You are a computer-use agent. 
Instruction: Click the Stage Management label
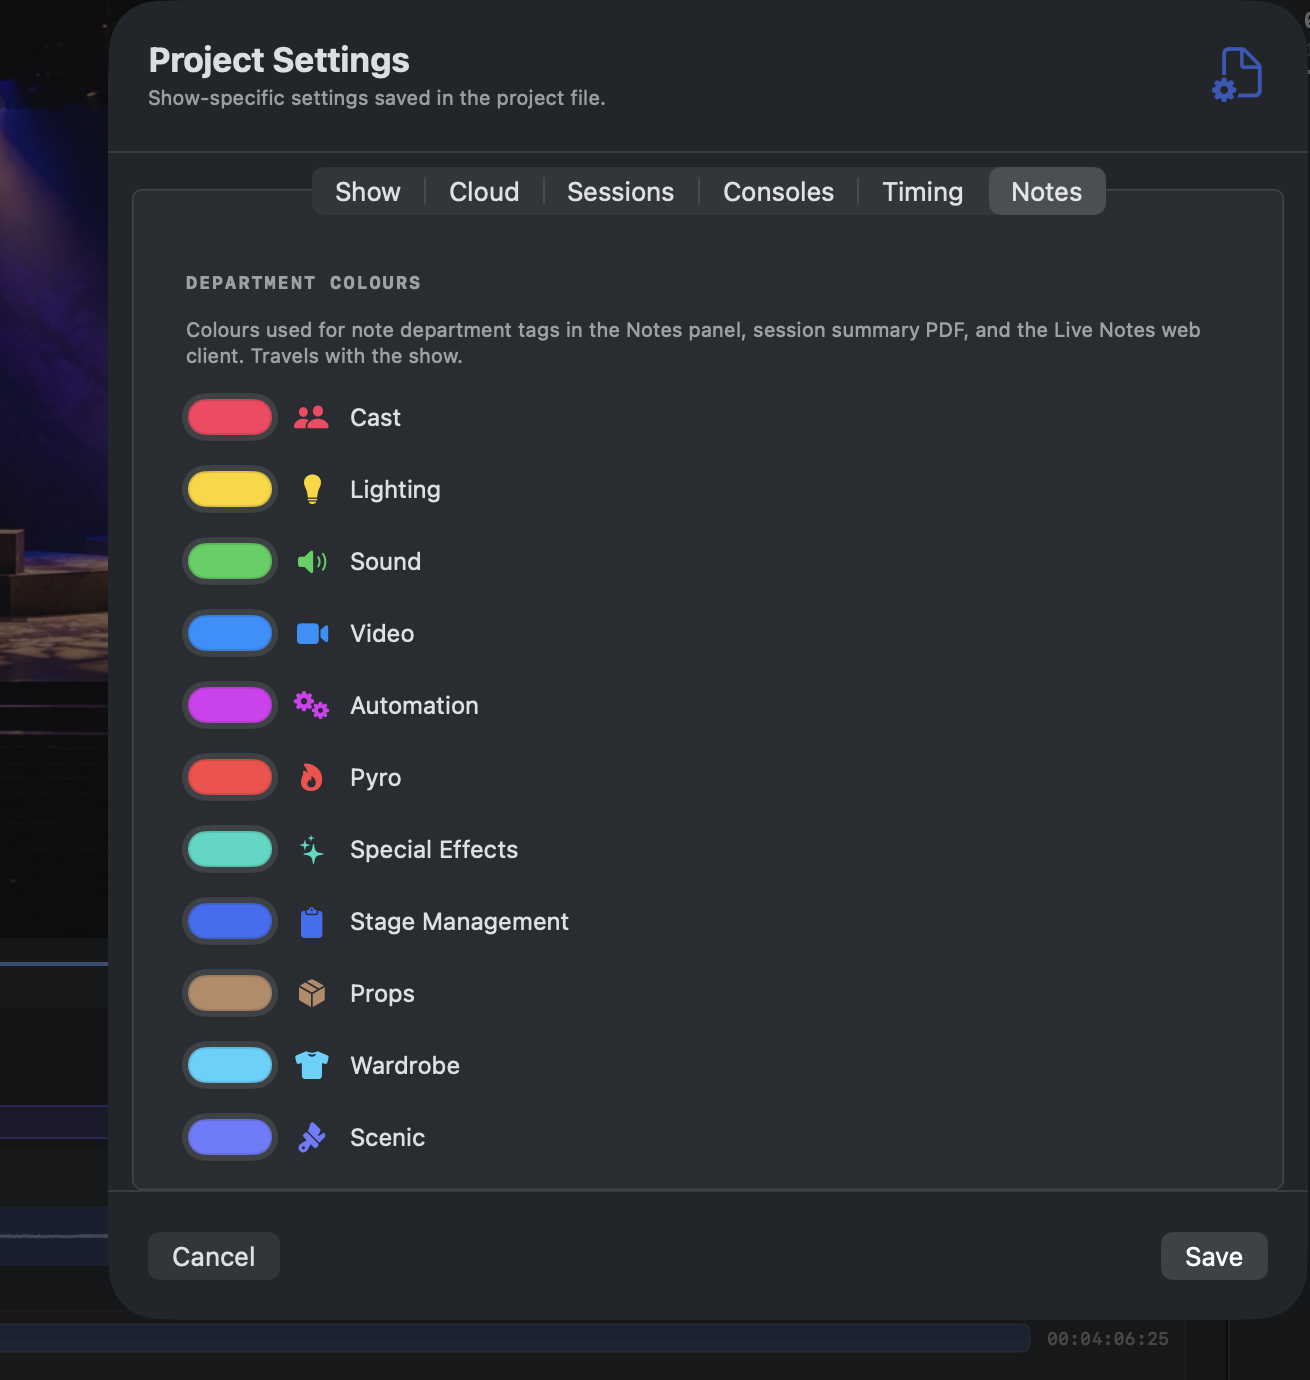point(459,921)
